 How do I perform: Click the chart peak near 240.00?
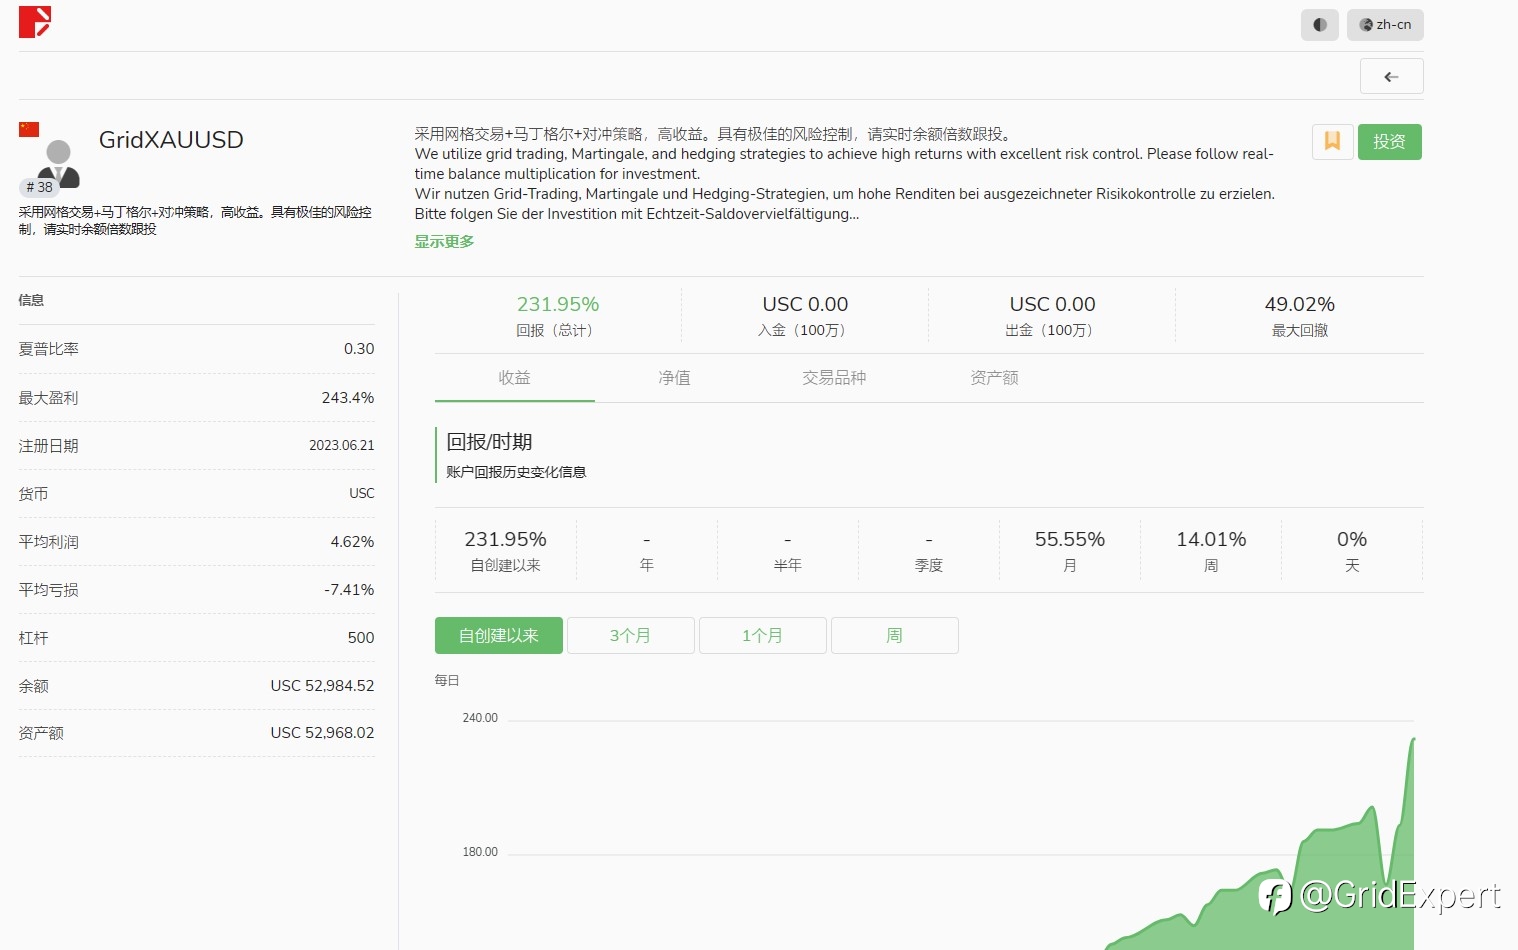click(1413, 739)
